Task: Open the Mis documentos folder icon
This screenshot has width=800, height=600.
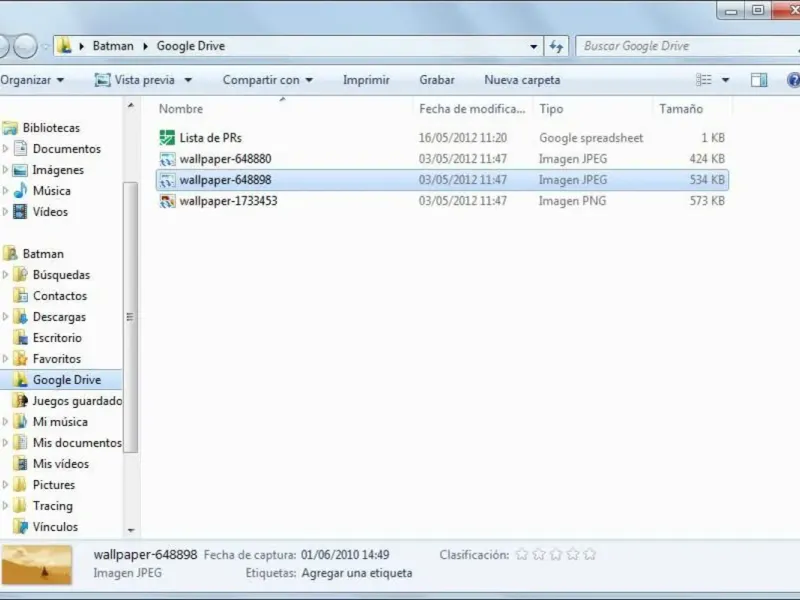Action: (x=20, y=442)
